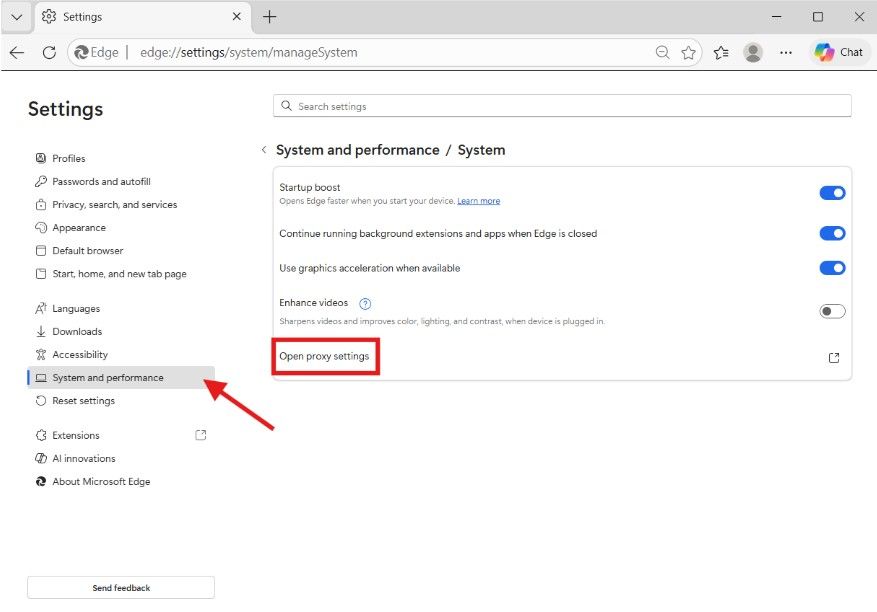The height and width of the screenshot is (612, 877).
Task: Click the Edge logo beside About Microsoft Edge
Action: [x=41, y=481]
